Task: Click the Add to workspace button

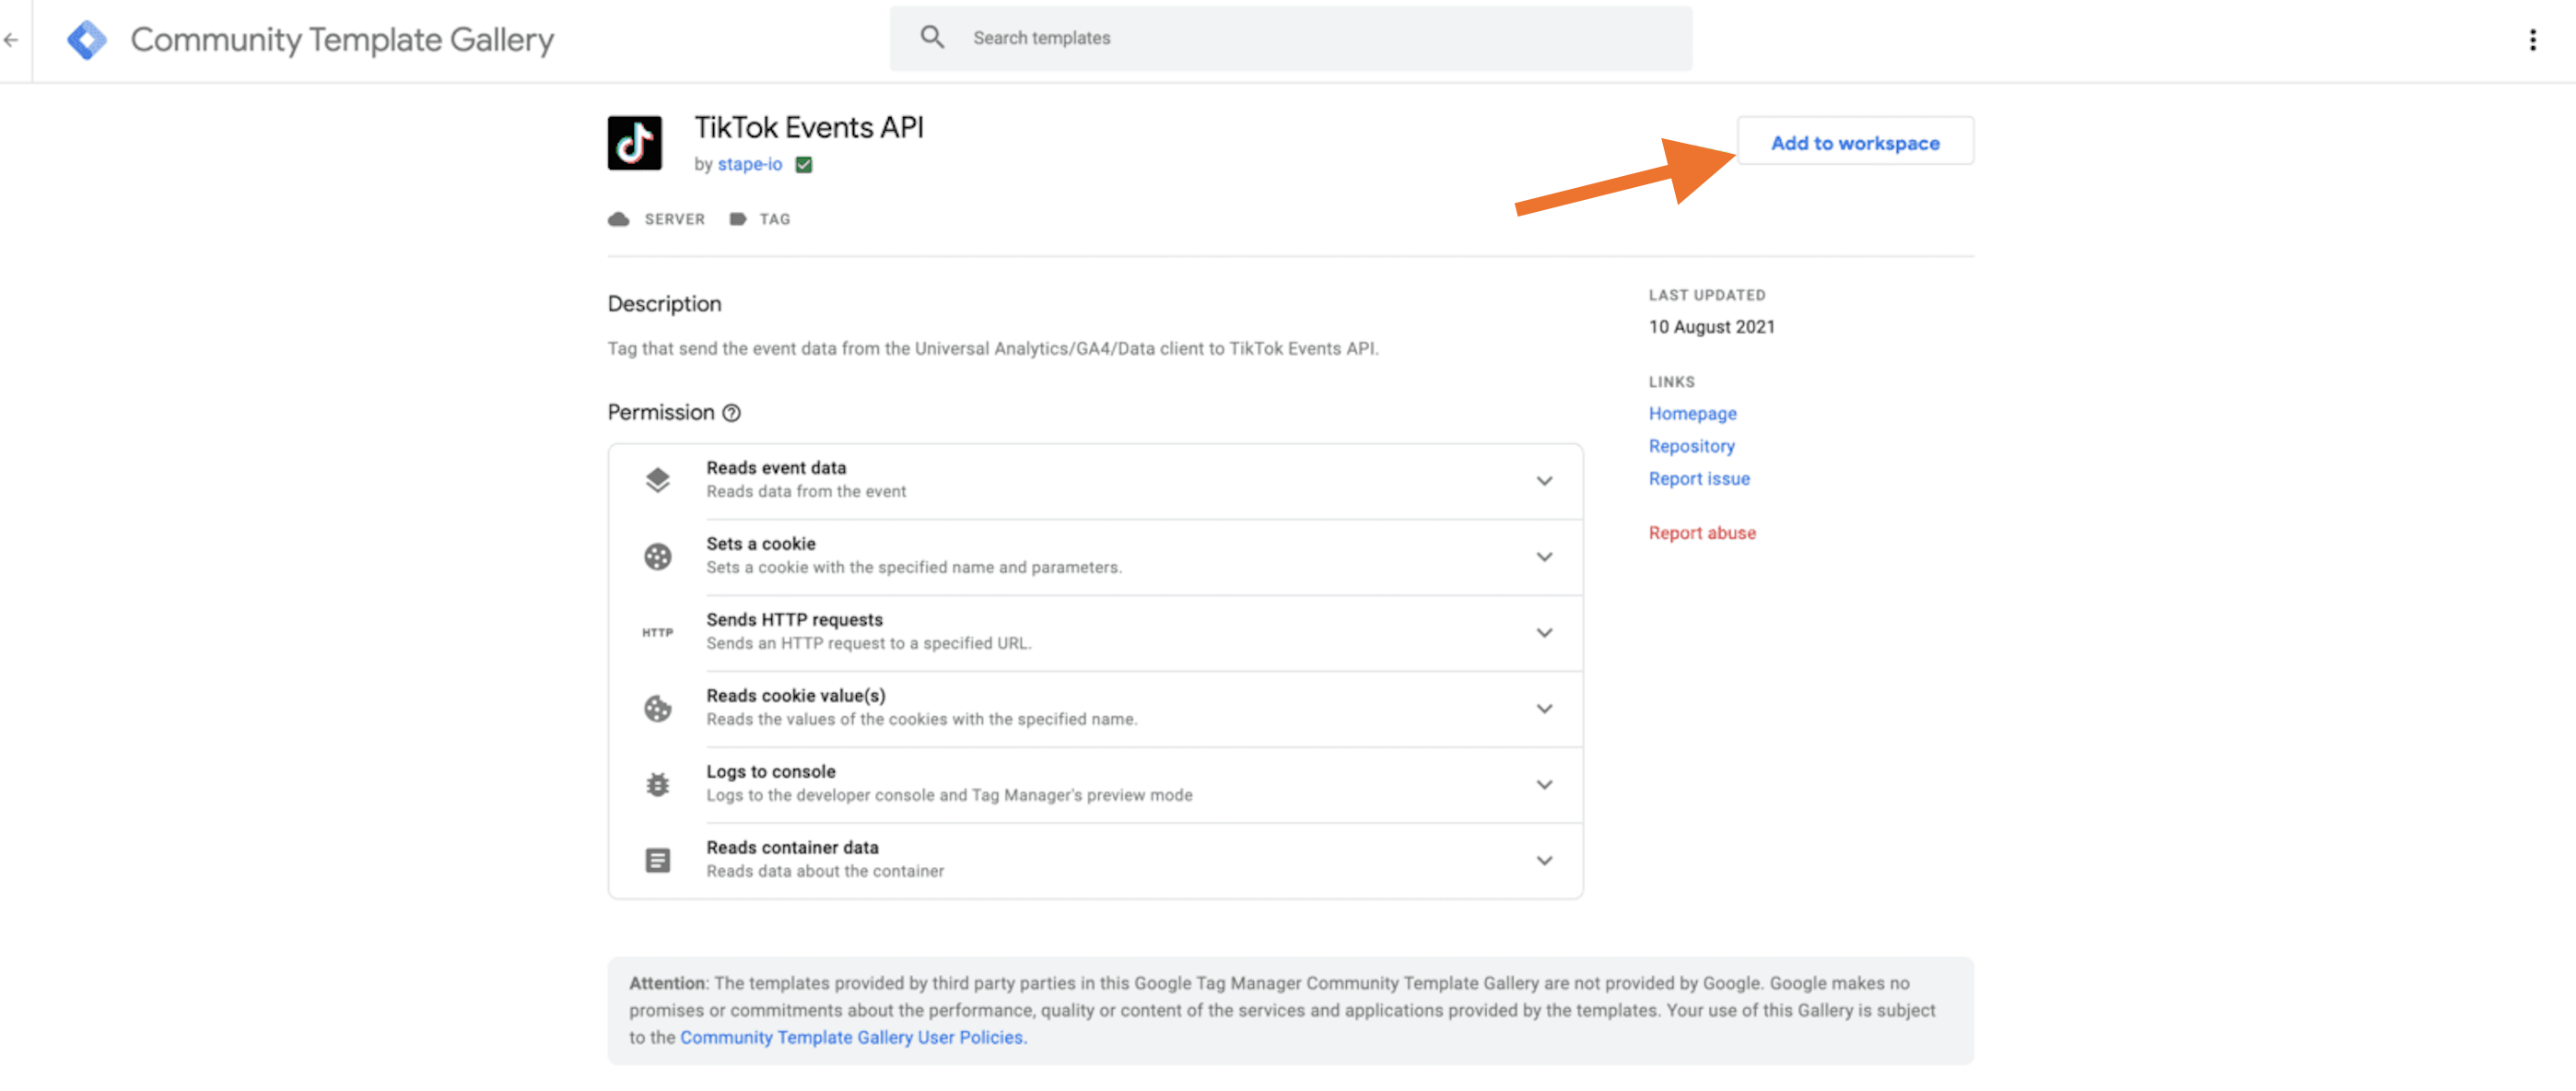Action: pyautogui.click(x=1855, y=142)
